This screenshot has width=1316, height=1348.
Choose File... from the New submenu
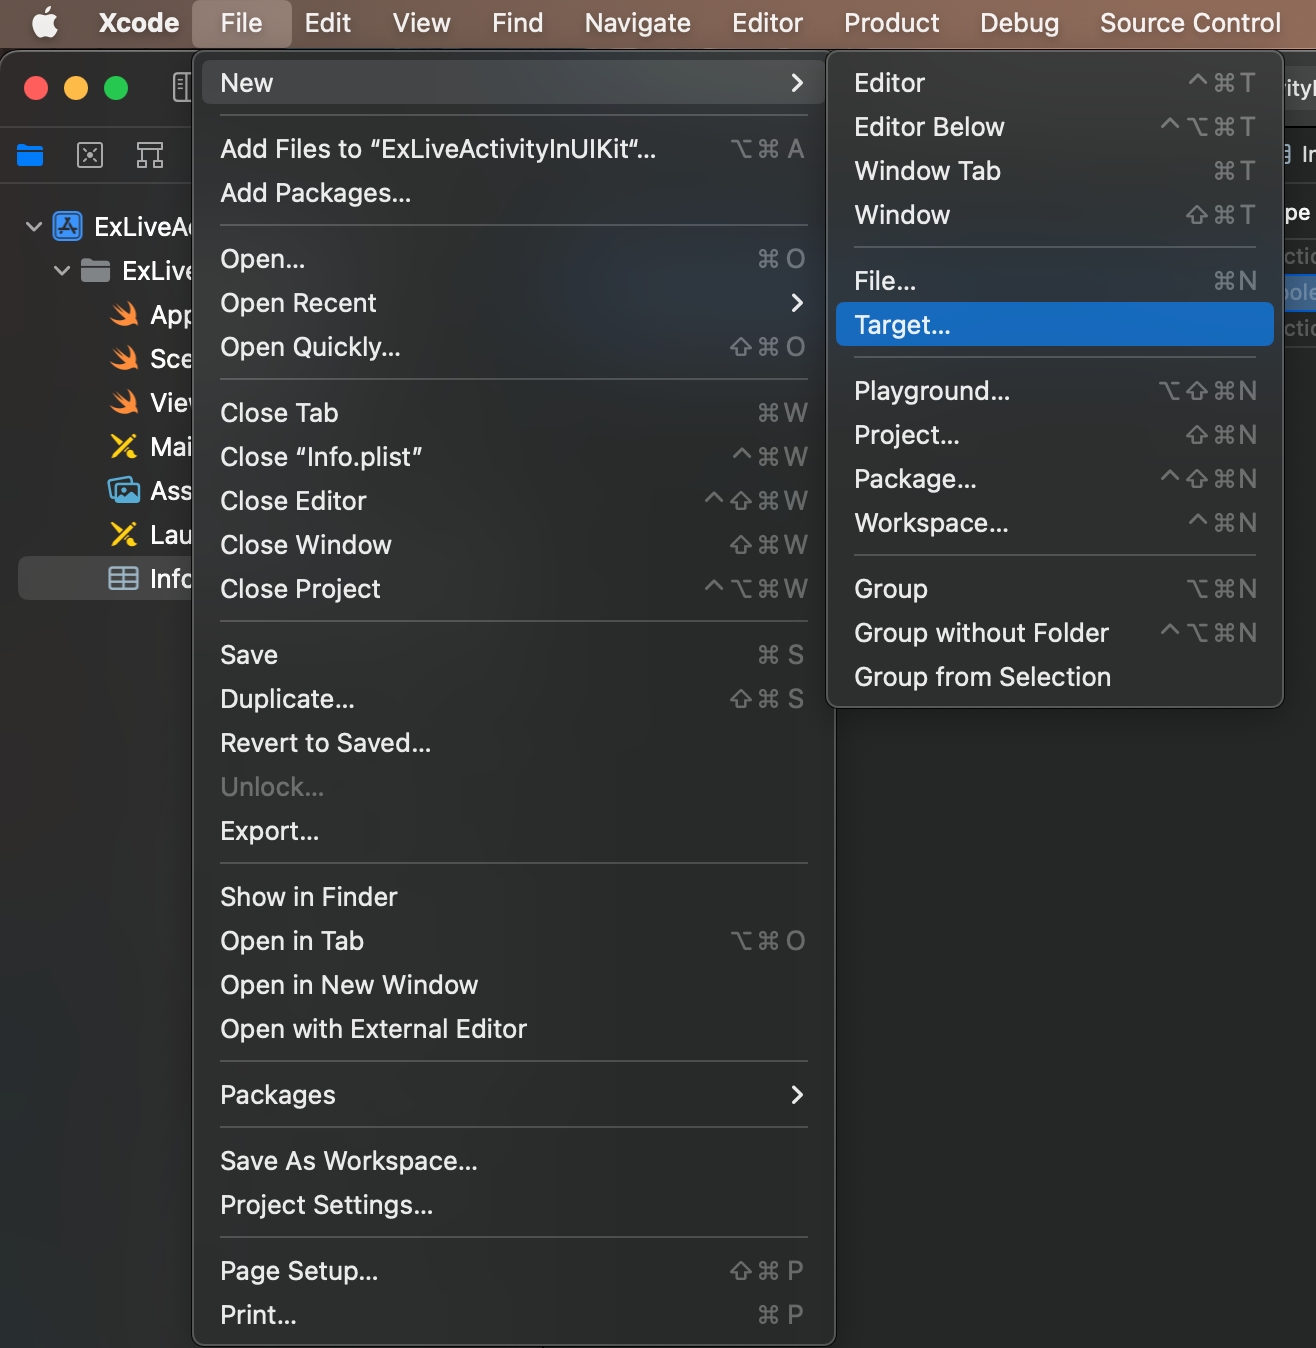[x=1055, y=281]
